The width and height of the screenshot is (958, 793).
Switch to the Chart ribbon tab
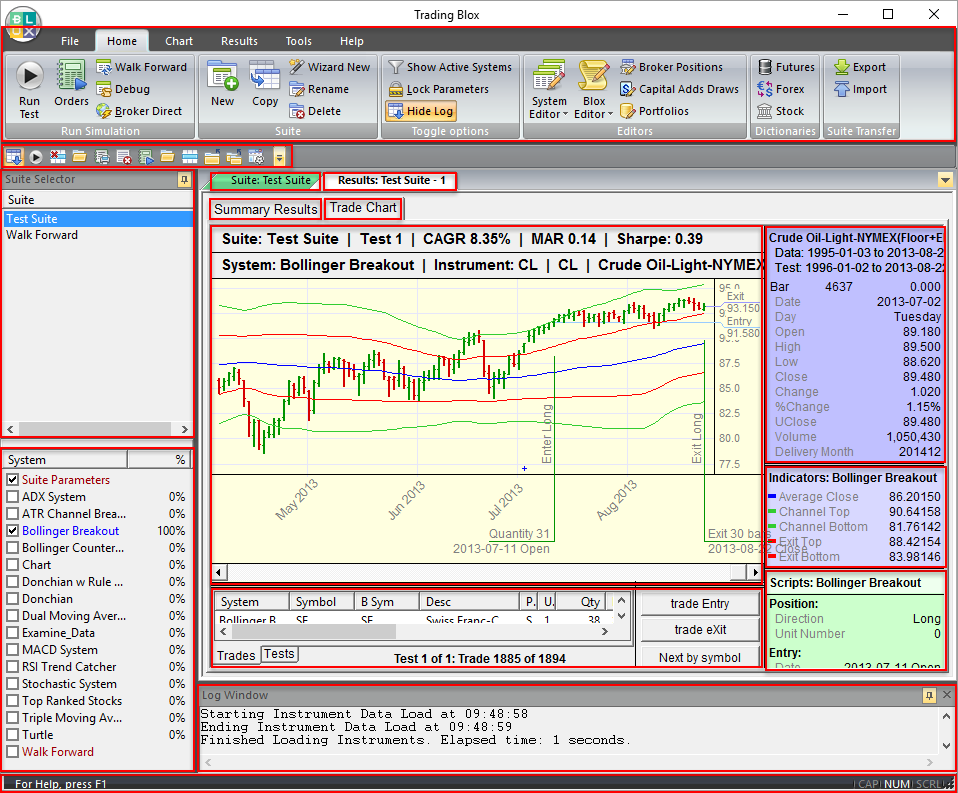pyautogui.click(x=178, y=41)
